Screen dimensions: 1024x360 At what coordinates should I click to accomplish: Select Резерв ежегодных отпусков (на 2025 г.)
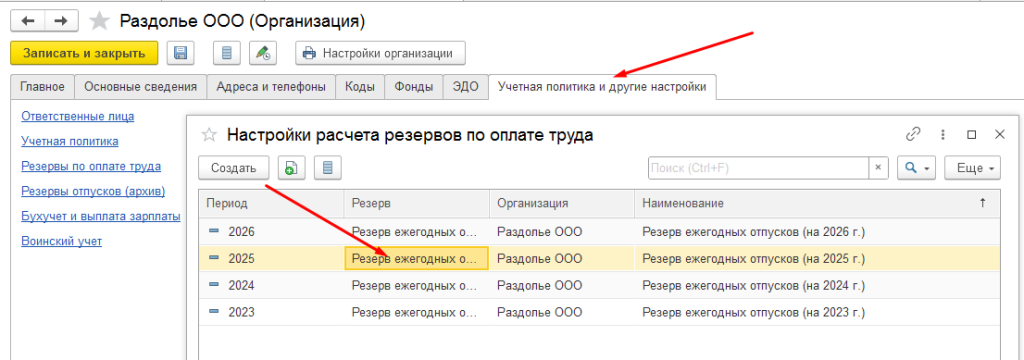click(x=754, y=259)
